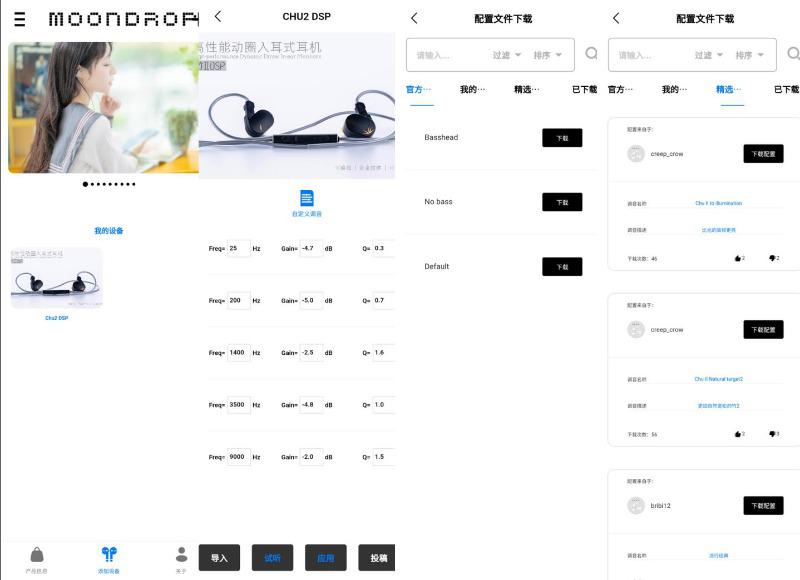Edit the Freq field showing 9000 Hz
800x580 pixels.
tap(239, 457)
